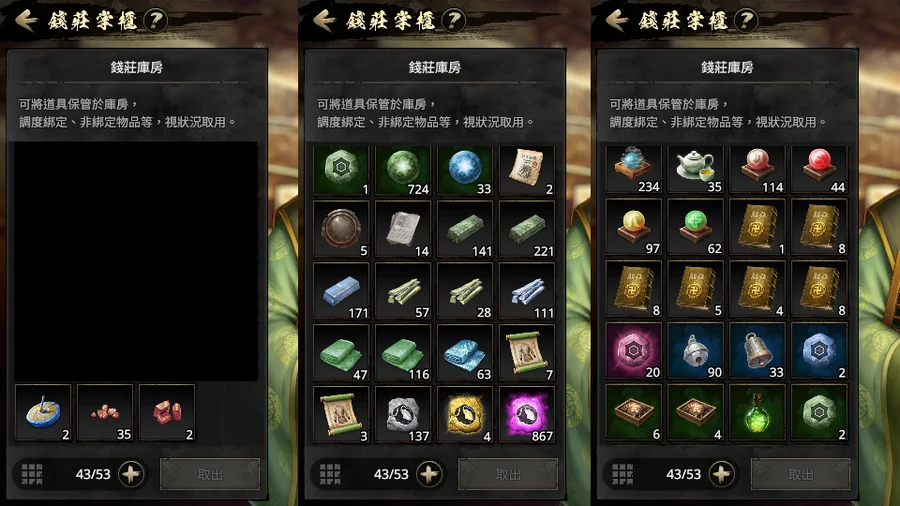Go back using the left panel arrow

pos(26,21)
